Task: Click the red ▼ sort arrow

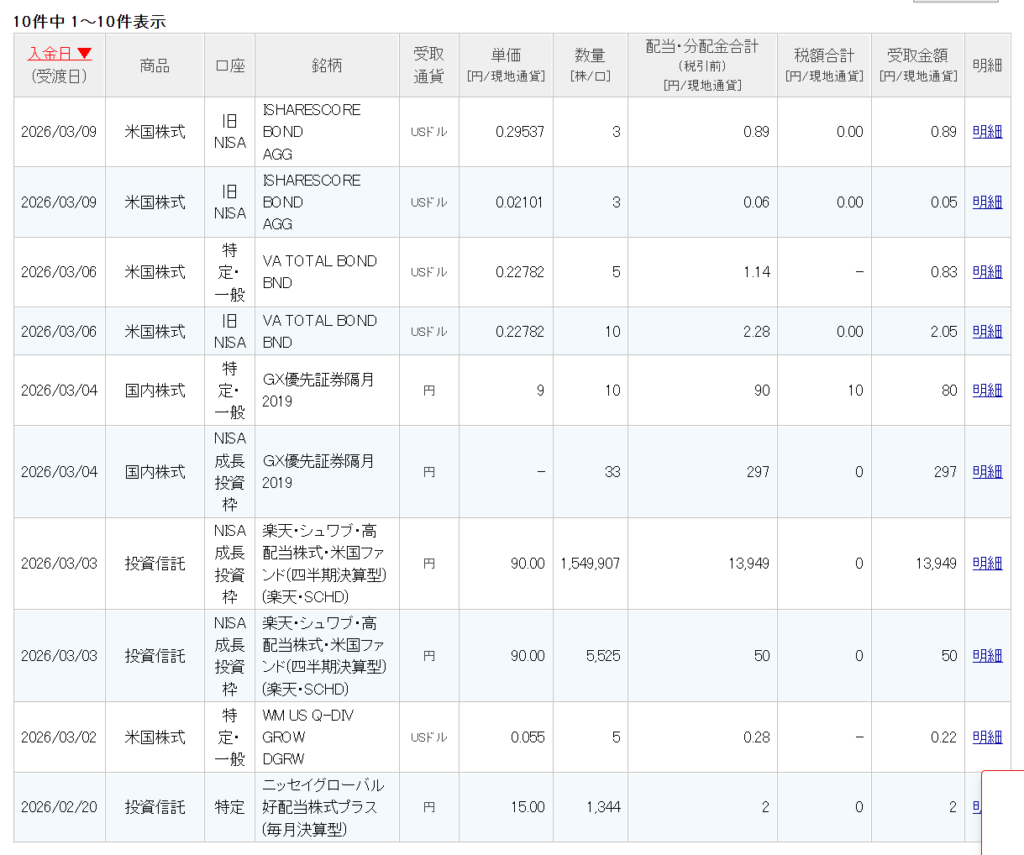Action: click(85, 54)
